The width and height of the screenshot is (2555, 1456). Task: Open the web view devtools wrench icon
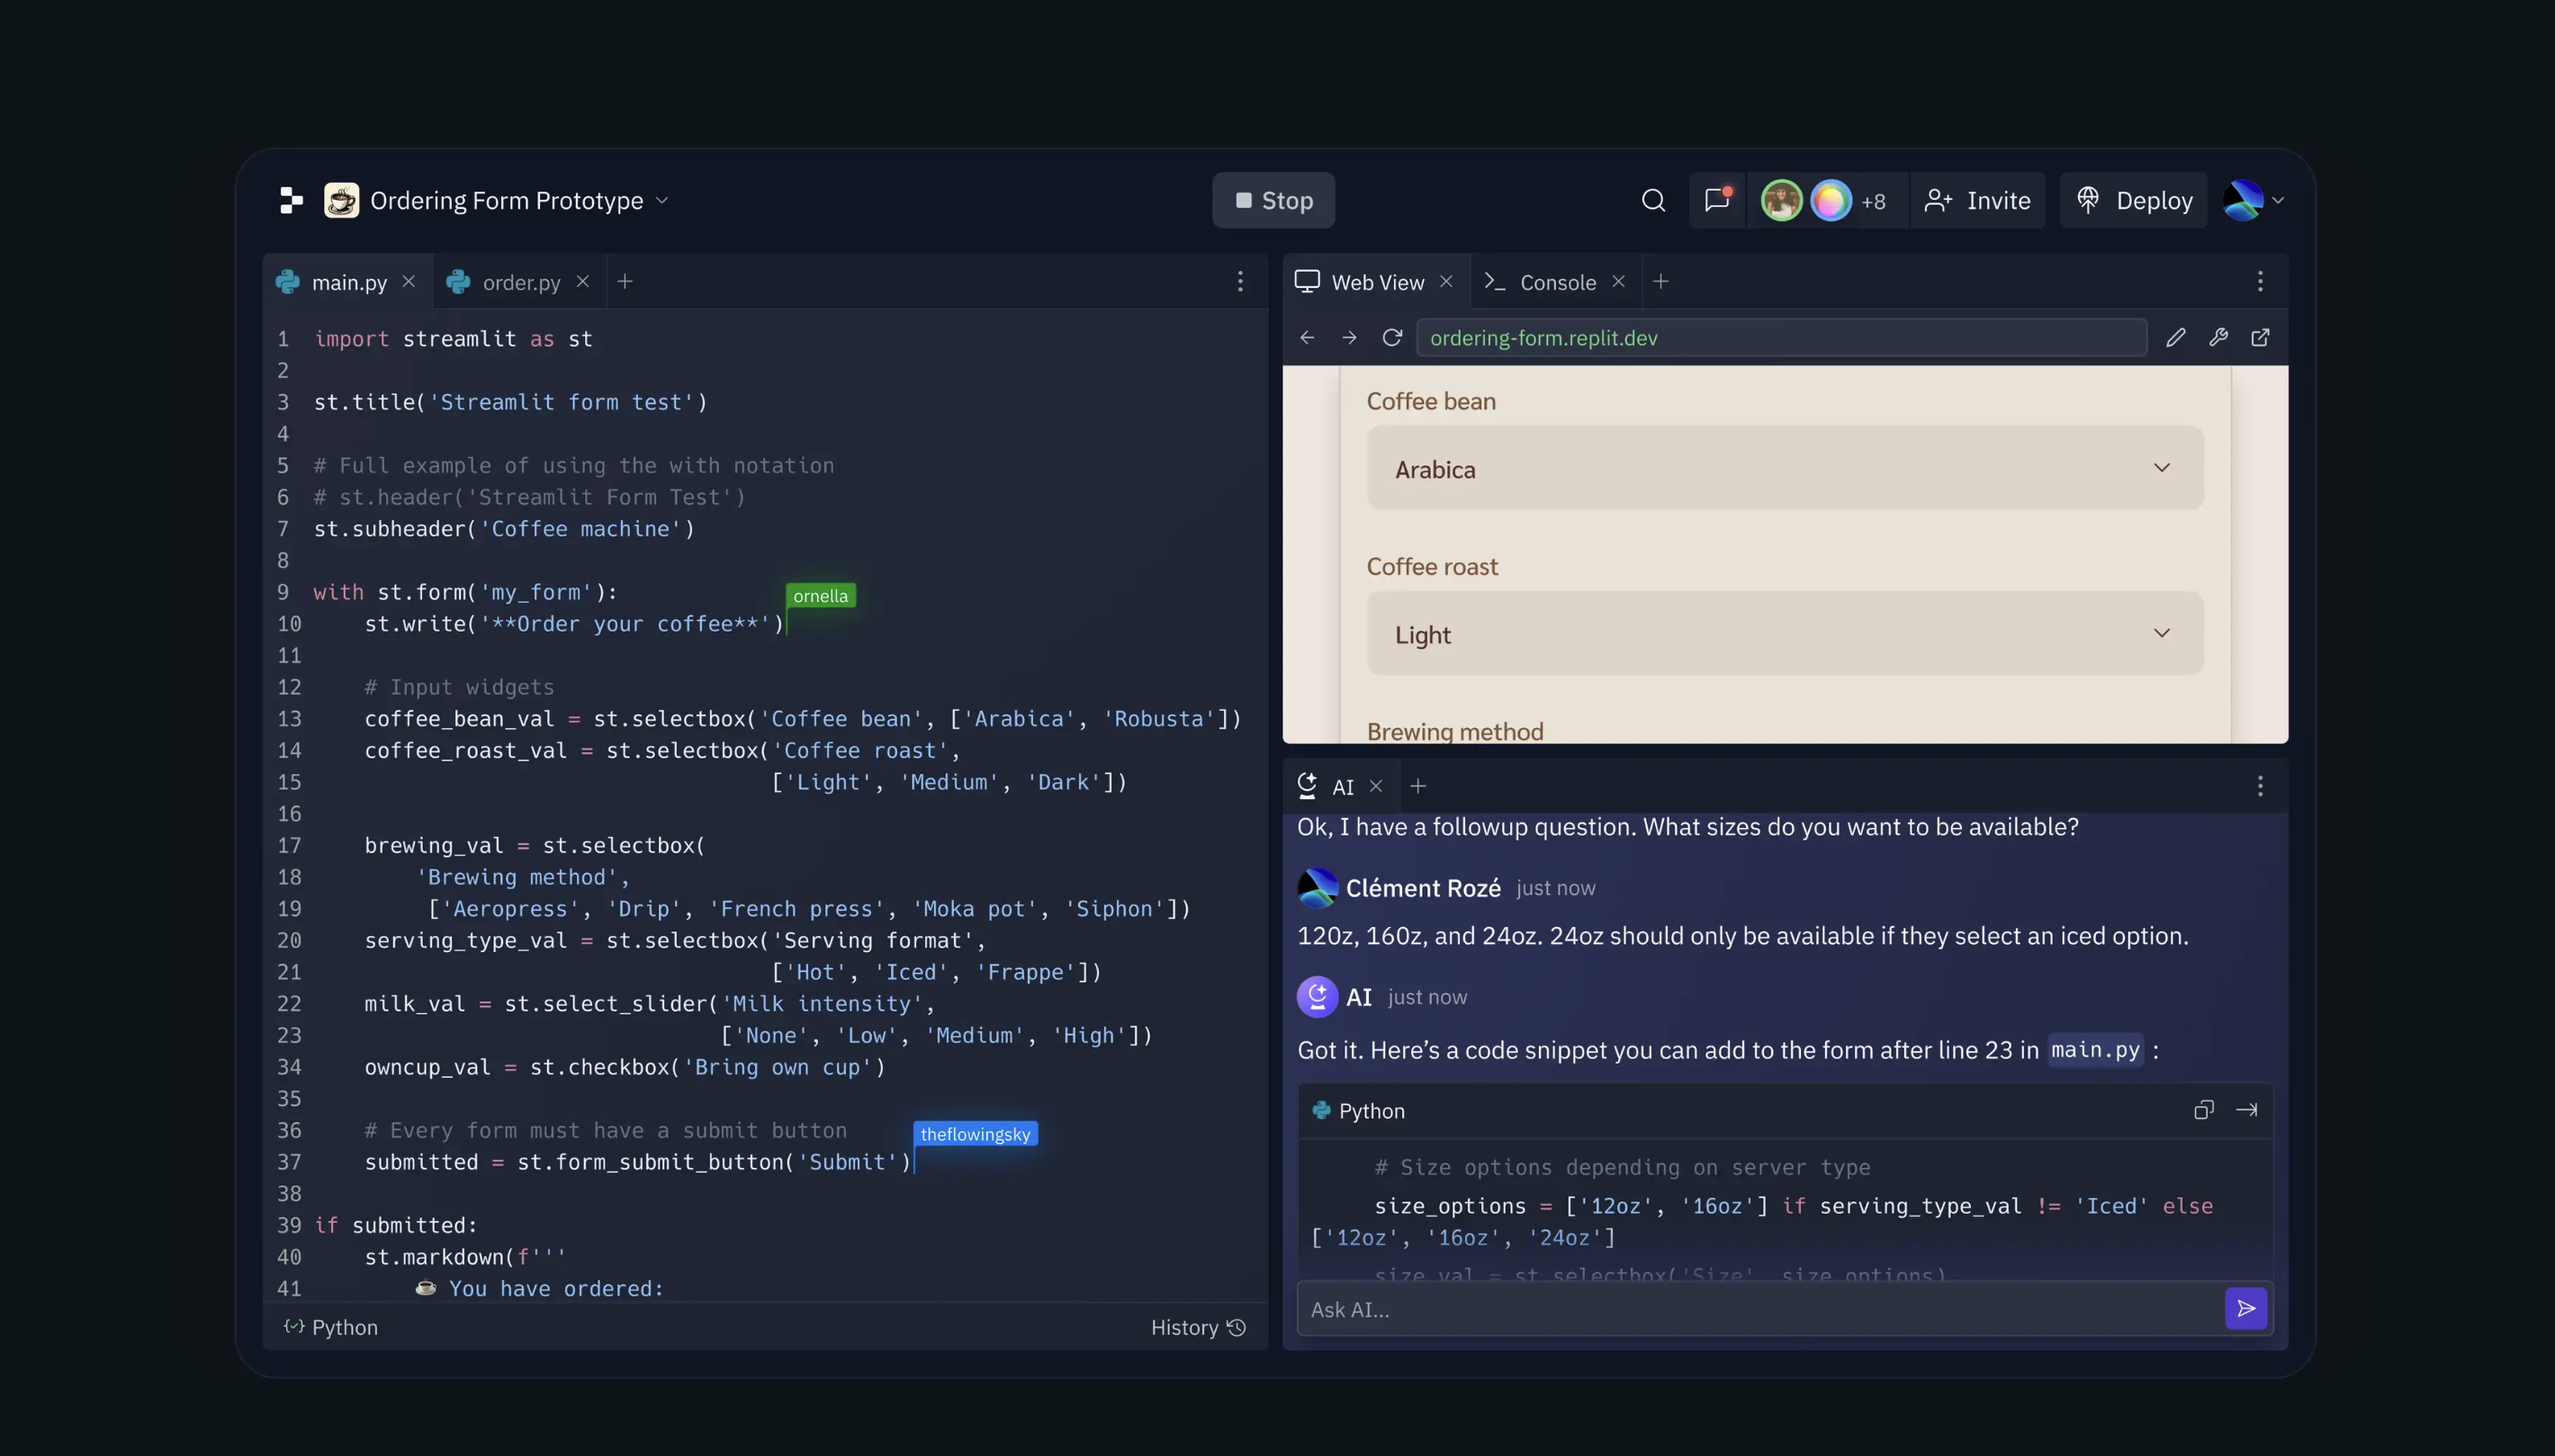(2218, 338)
